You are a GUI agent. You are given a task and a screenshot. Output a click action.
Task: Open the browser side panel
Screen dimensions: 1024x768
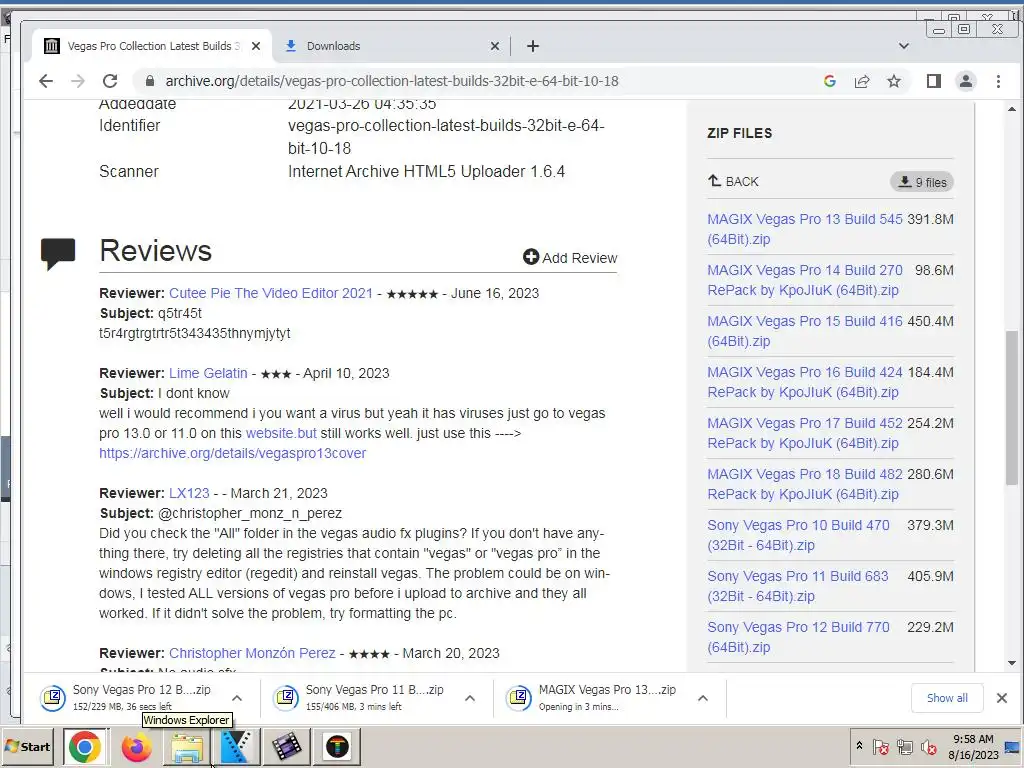point(934,81)
